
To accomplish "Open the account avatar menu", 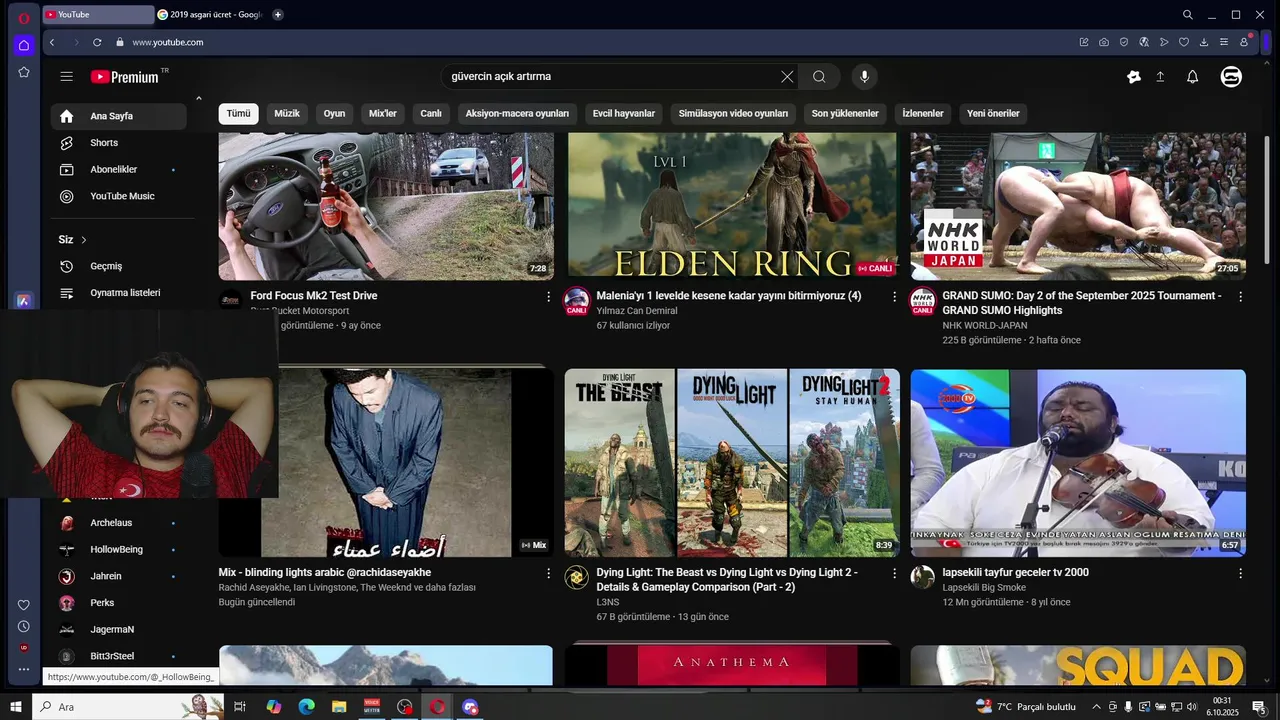I will (1231, 76).
